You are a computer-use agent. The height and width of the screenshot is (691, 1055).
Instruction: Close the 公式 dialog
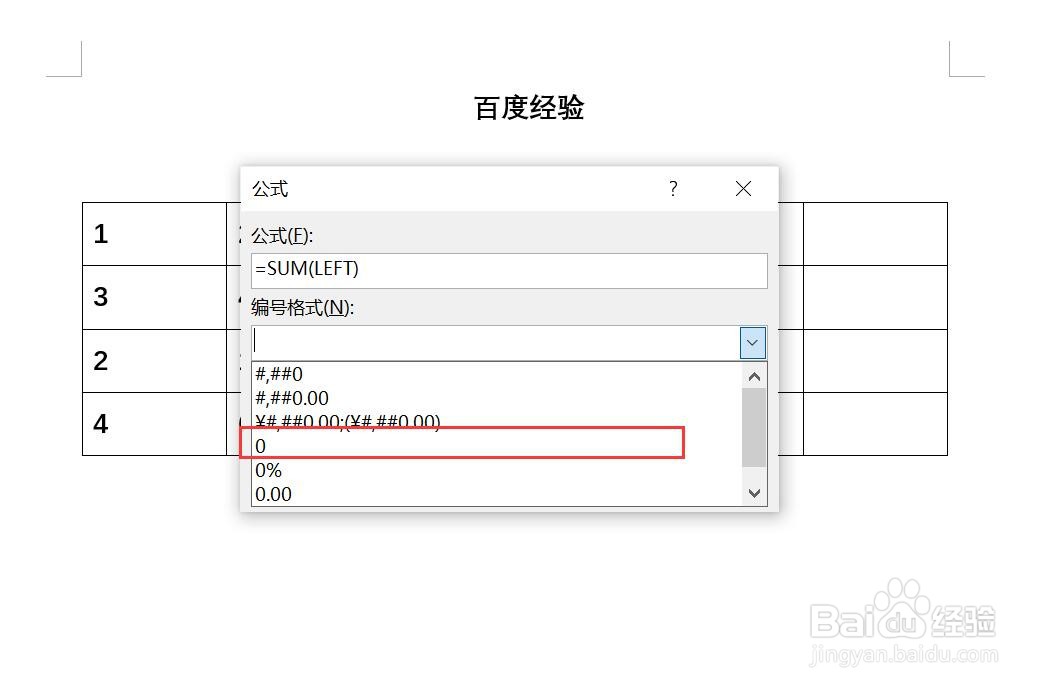point(743,188)
